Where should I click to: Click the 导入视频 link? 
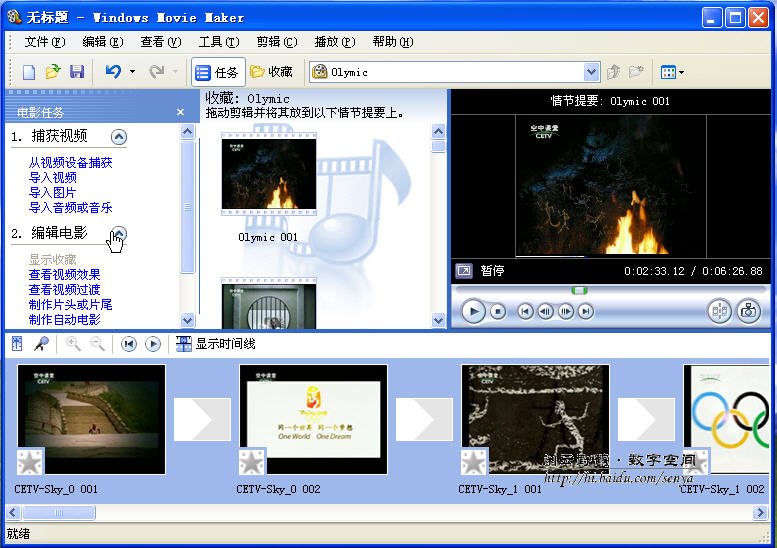(x=53, y=177)
